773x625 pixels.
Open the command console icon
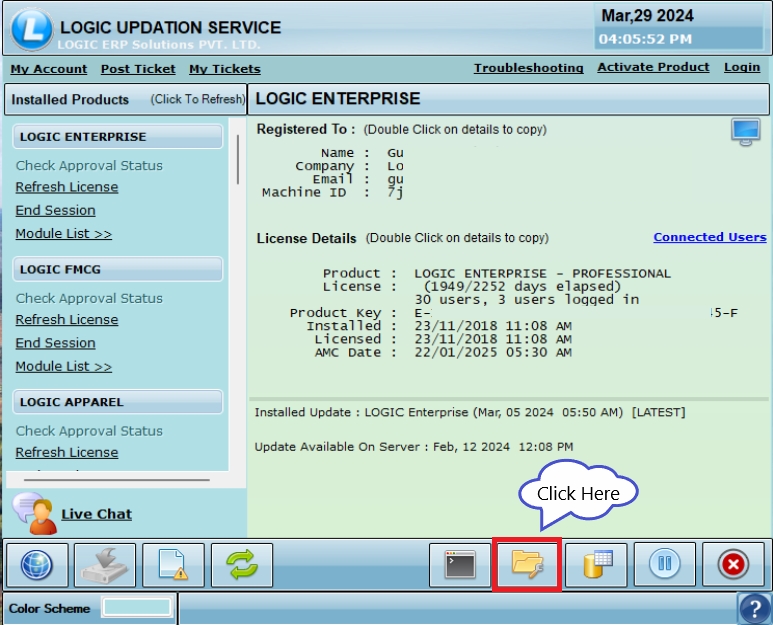[x=460, y=565]
